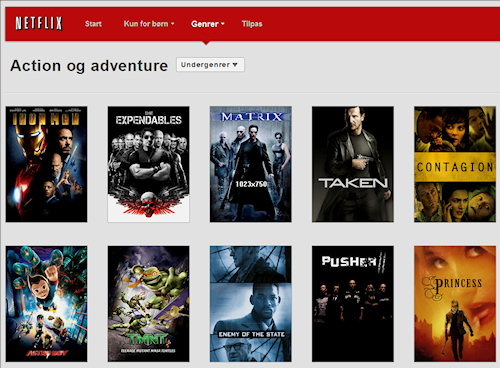Expand the Undergenrer dropdown
500x368 pixels.
tap(210, 65)
